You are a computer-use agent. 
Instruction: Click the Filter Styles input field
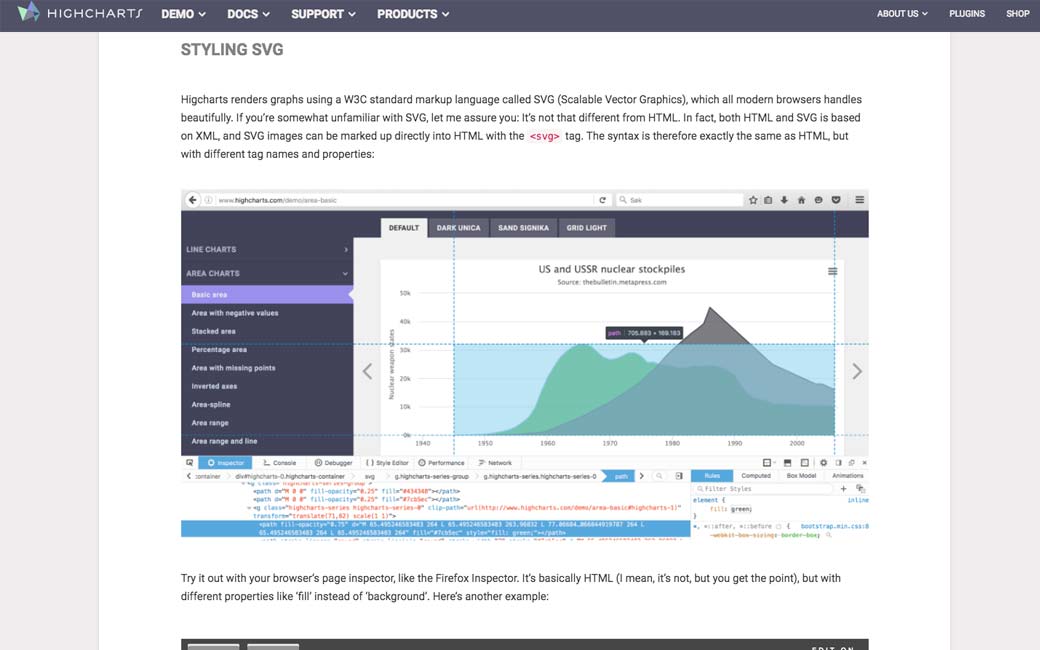pyautogui.click(x=760, y=489)
